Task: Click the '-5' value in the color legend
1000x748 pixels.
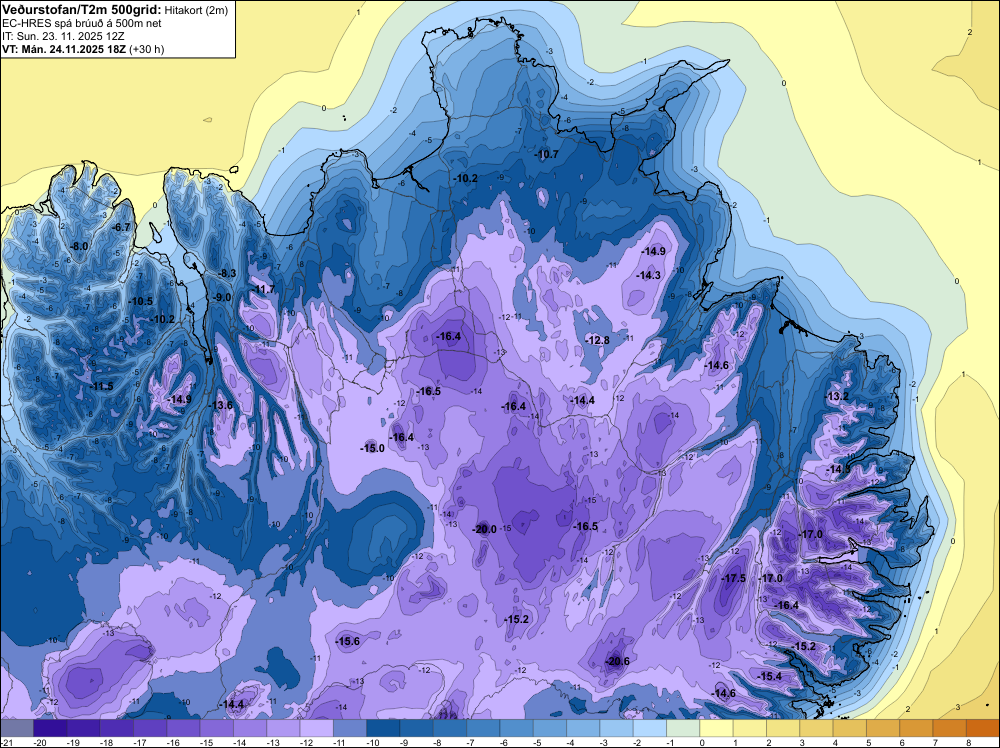Action: pos(535,742)
